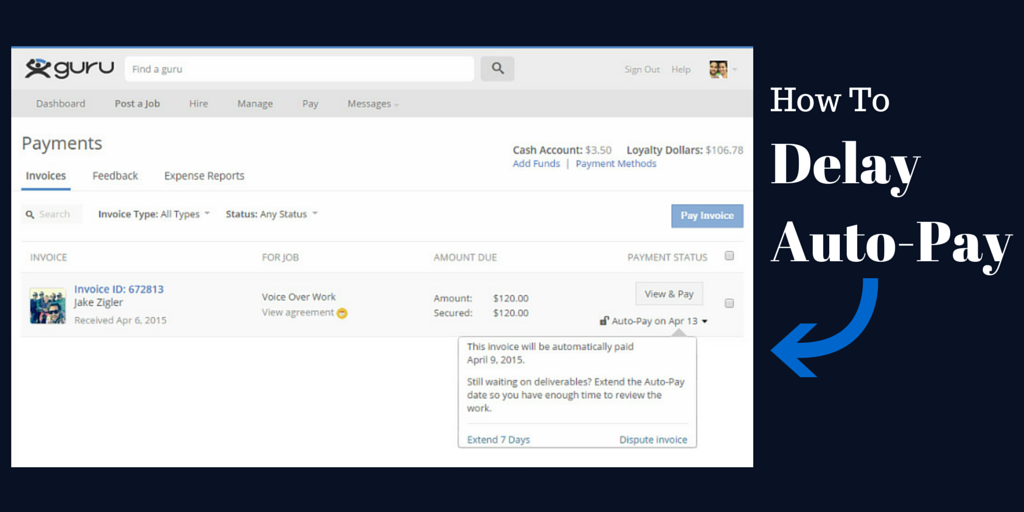Open the Pay menu item

point(310,104)
